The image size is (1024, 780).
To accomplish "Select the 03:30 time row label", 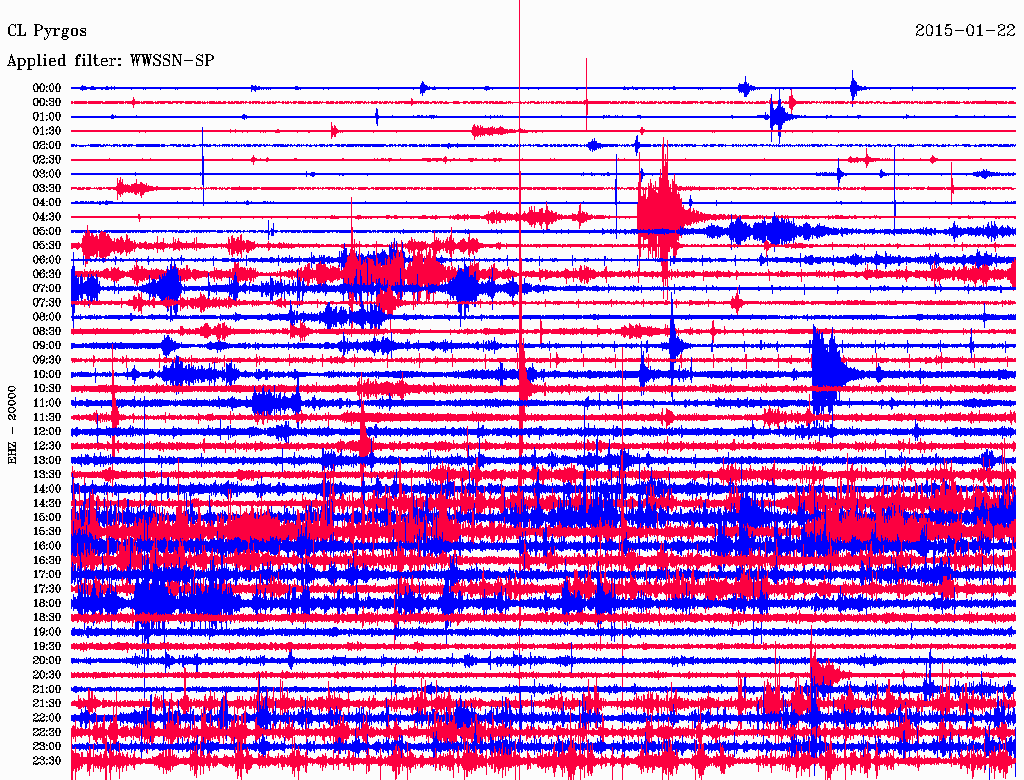I will [47, 189].
